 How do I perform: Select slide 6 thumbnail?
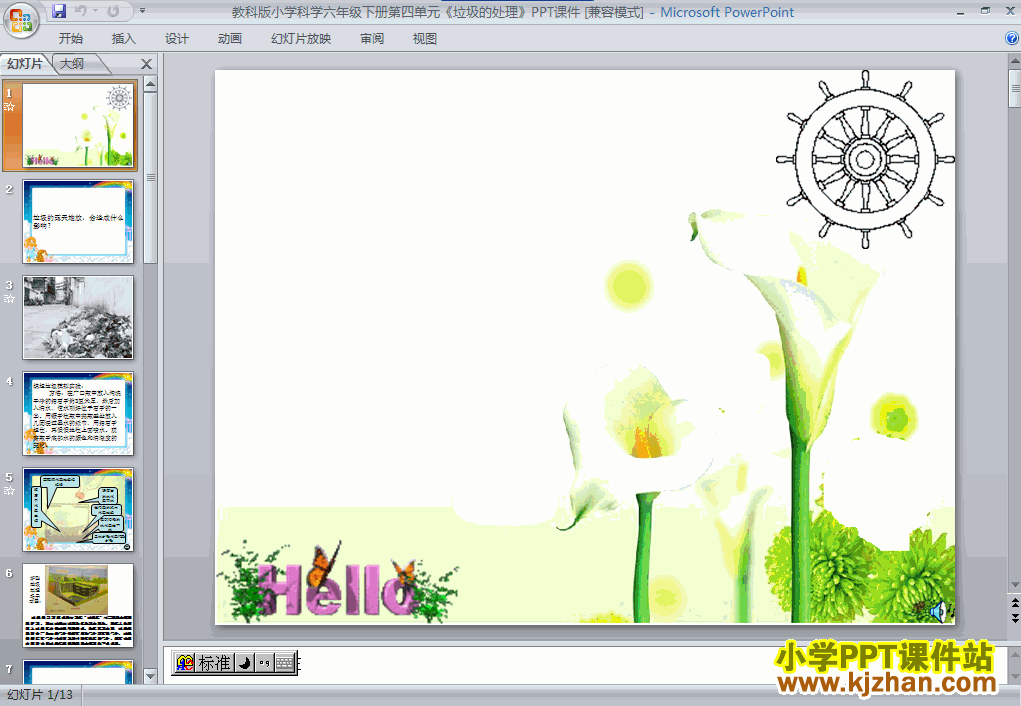point(78,606)
